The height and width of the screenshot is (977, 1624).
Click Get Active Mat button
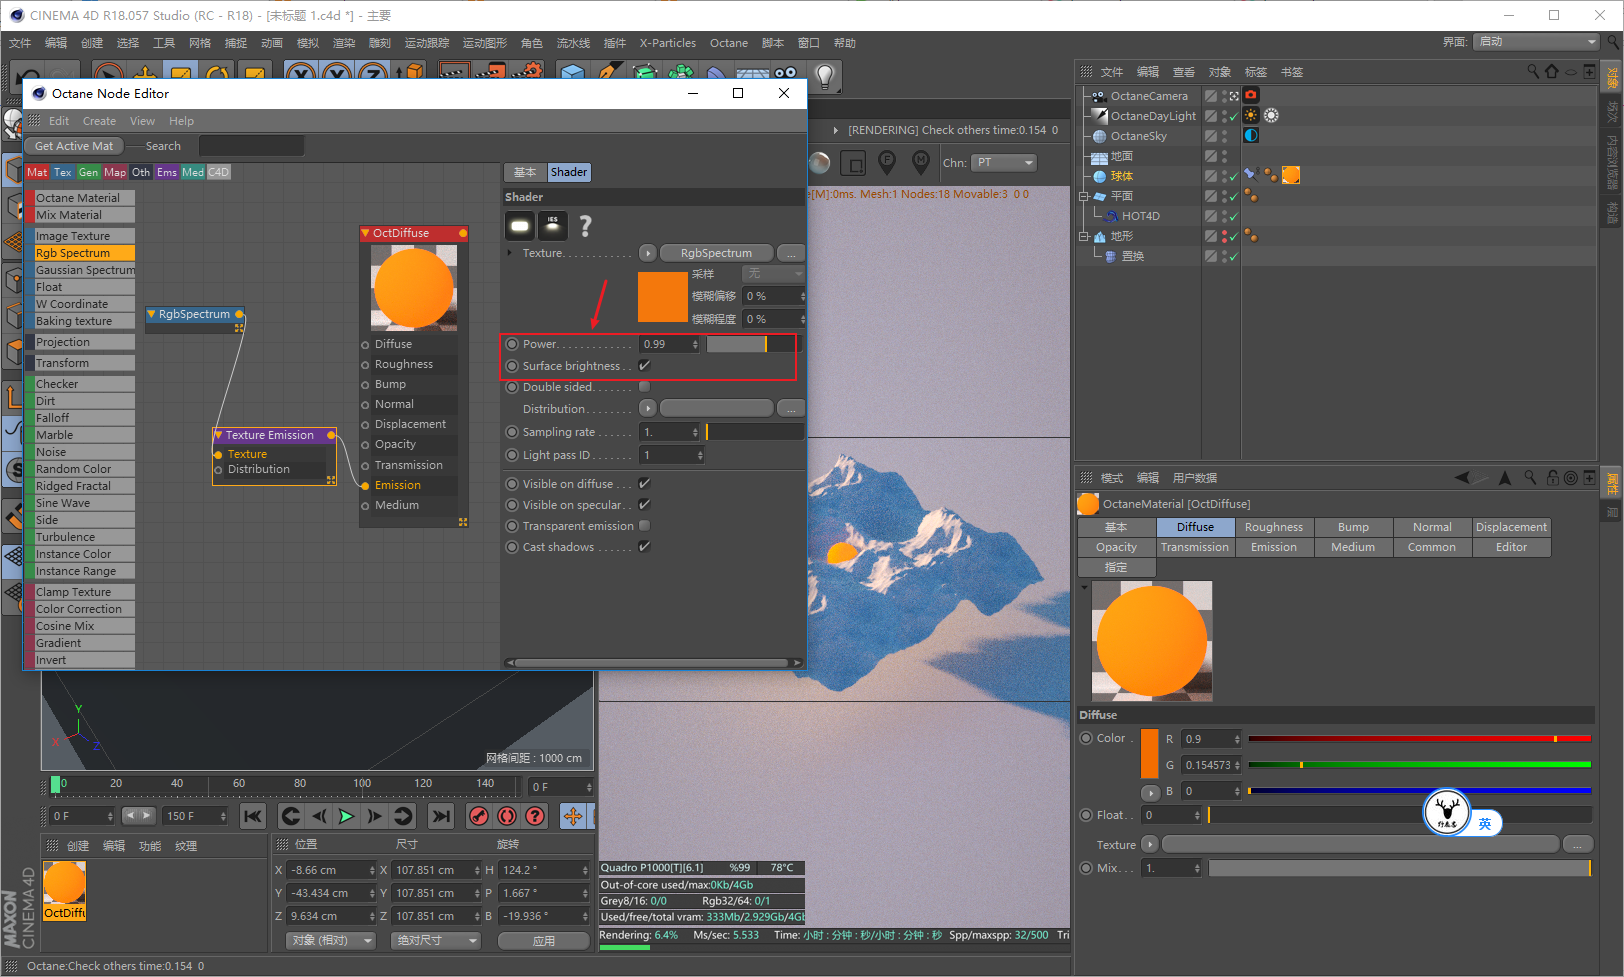(74, 146)
